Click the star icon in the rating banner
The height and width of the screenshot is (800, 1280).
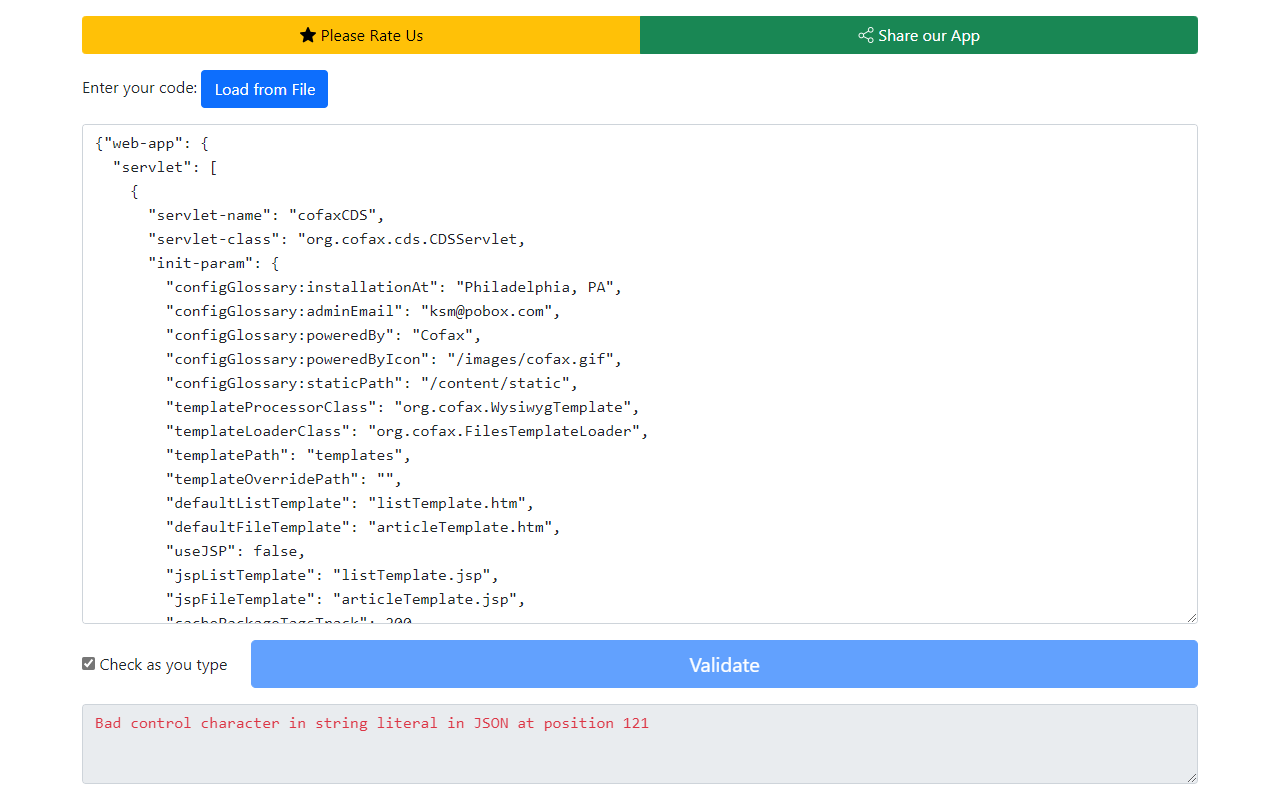(x=306, y=35)
